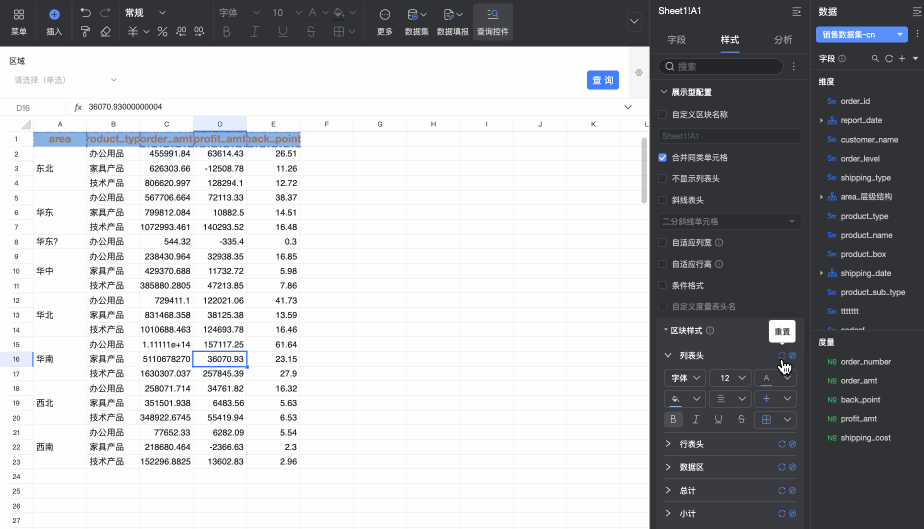Reset 列表头 style
Image resolution: width=924 pixels, height=529 pixels.
coord(782,356)
